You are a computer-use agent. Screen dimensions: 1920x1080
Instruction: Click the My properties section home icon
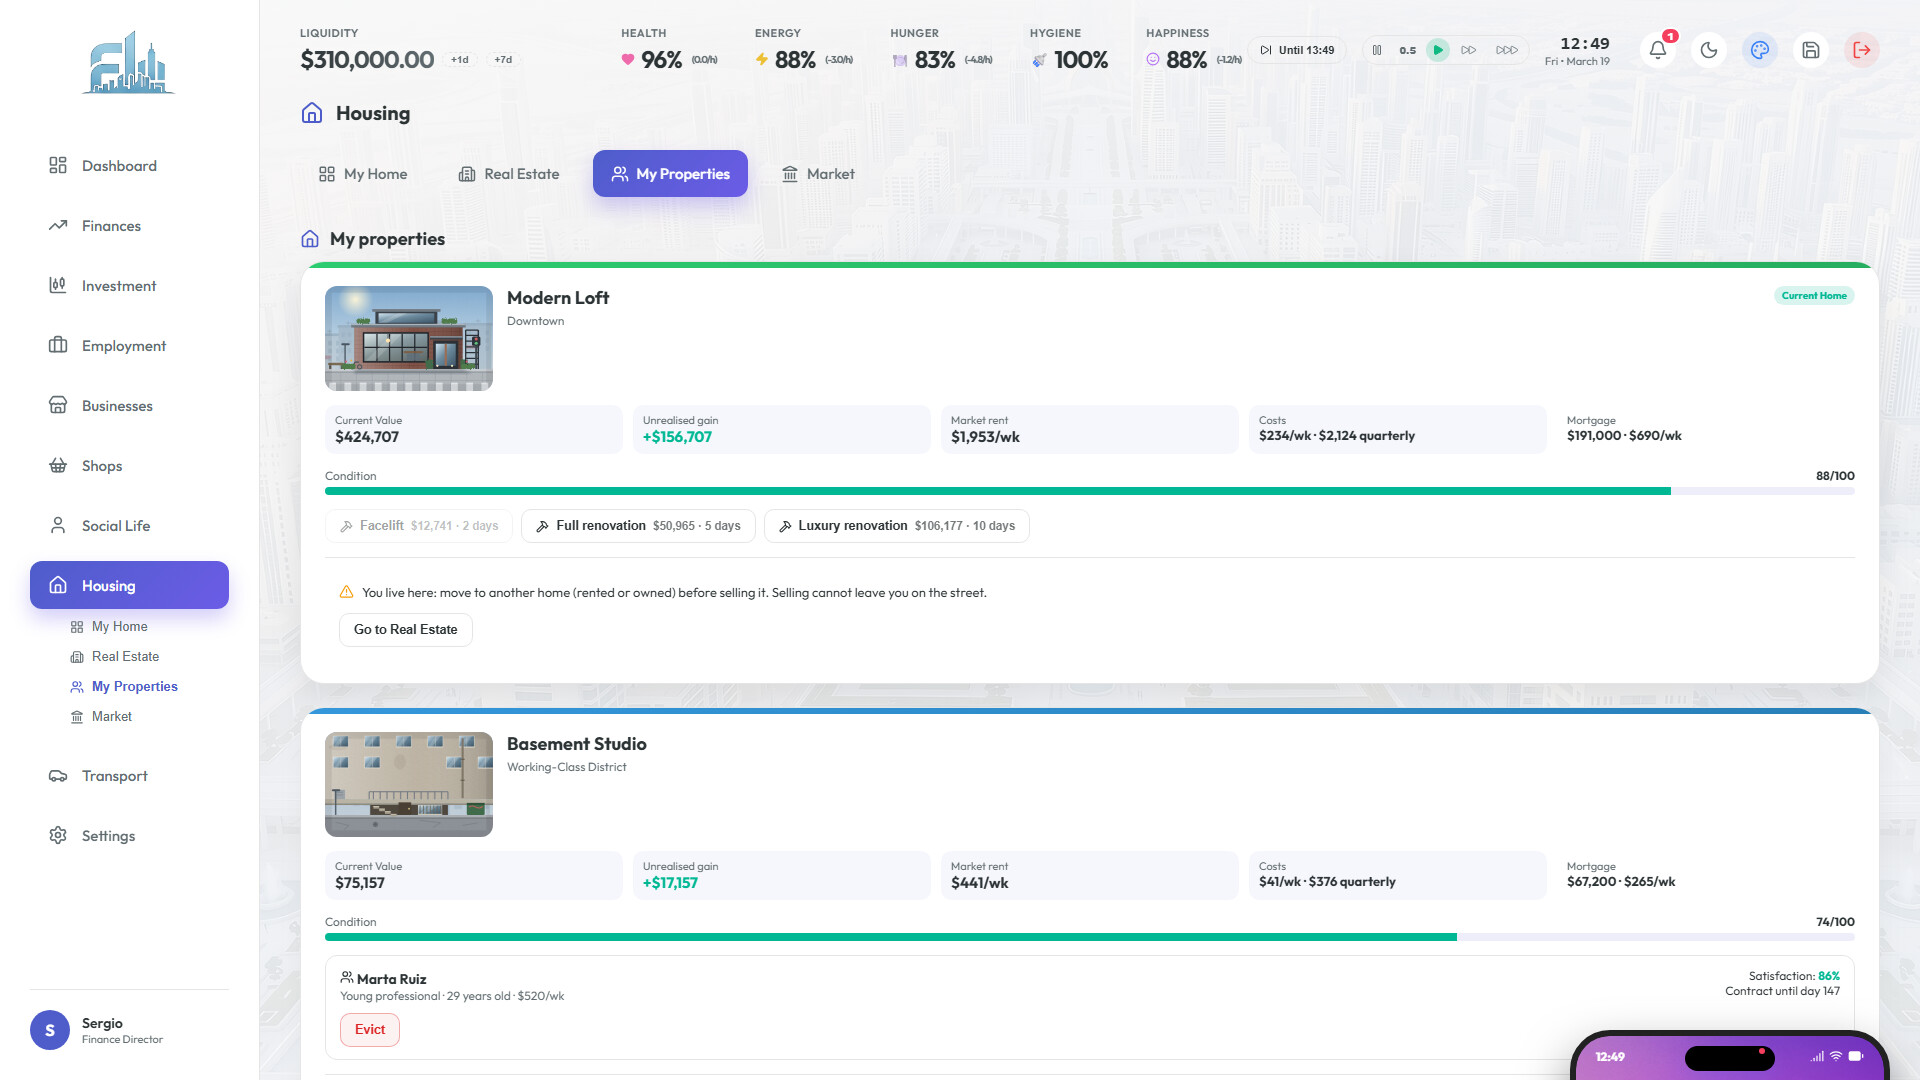310,239
